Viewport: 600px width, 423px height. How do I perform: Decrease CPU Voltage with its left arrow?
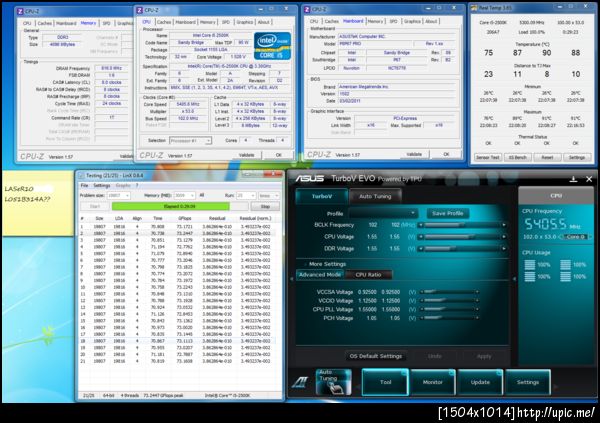pyautogui.click(x=421, y=237)
